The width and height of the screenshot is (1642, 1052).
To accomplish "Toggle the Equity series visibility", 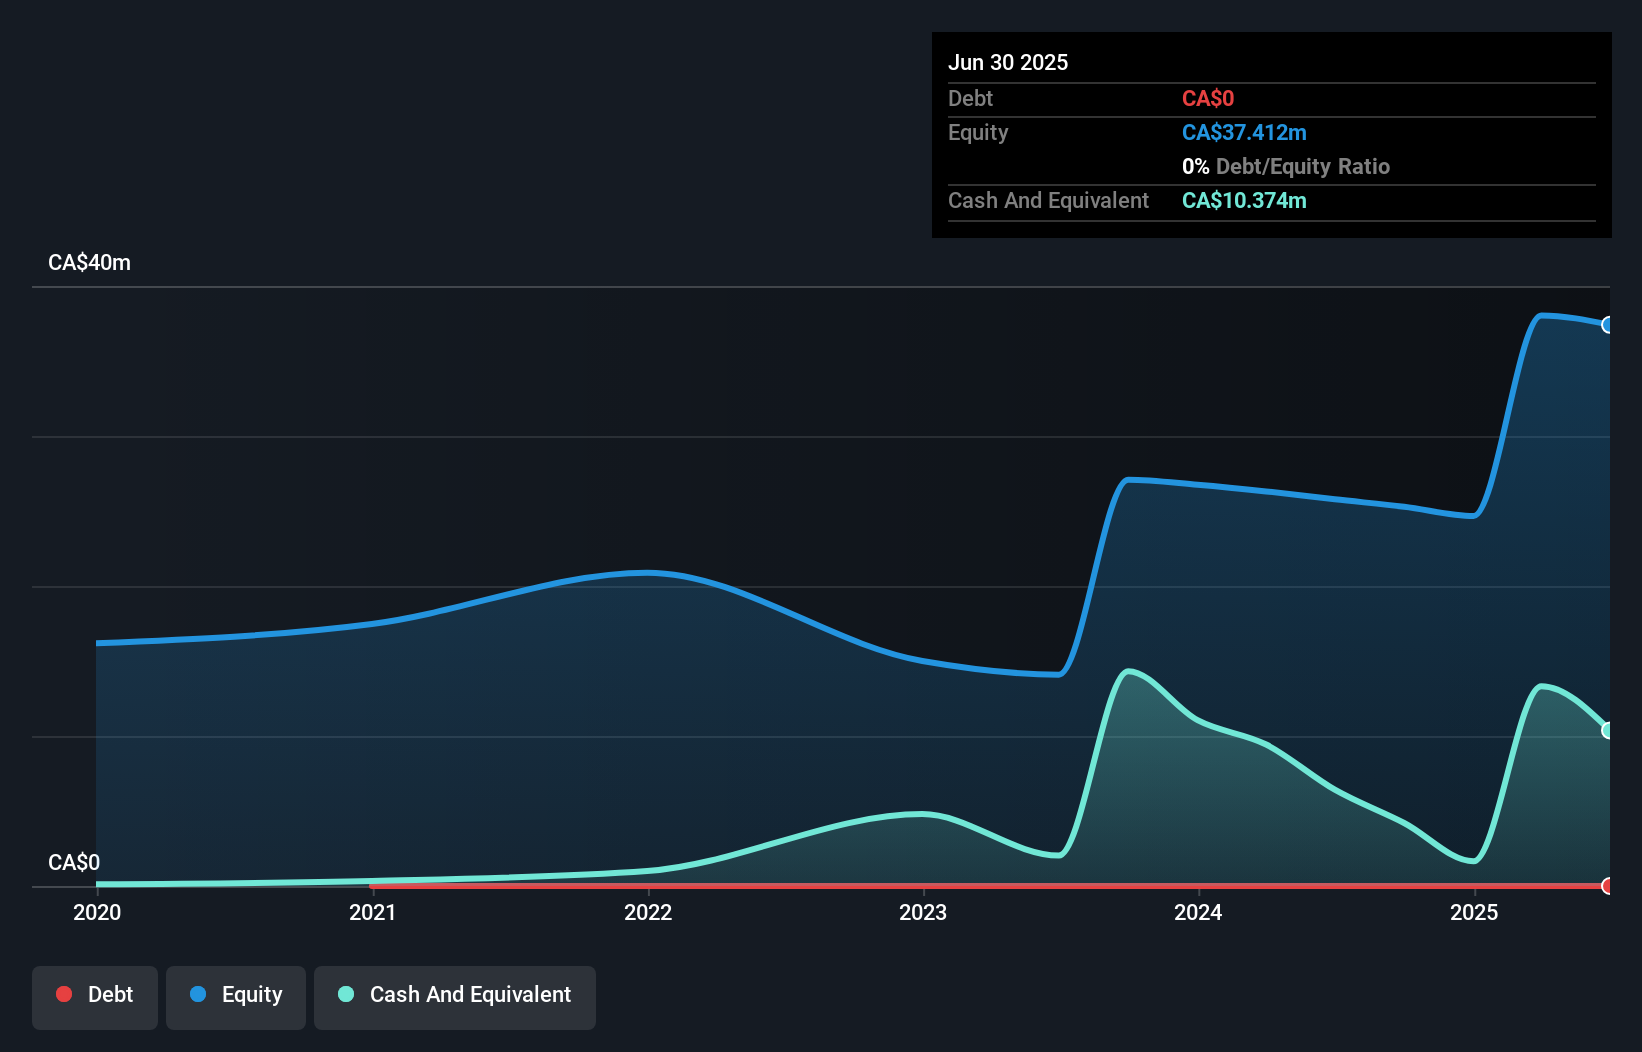I will click(x=236, y=997).
